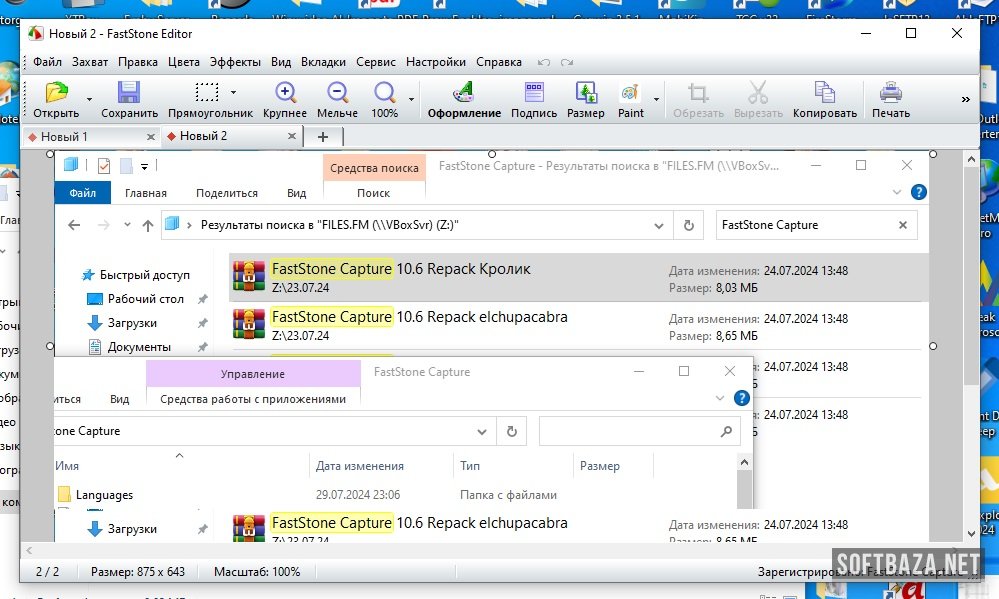This screenshot has width=999, height=599.
Task: Open the Настройки menu
Action: pos(438,62)
